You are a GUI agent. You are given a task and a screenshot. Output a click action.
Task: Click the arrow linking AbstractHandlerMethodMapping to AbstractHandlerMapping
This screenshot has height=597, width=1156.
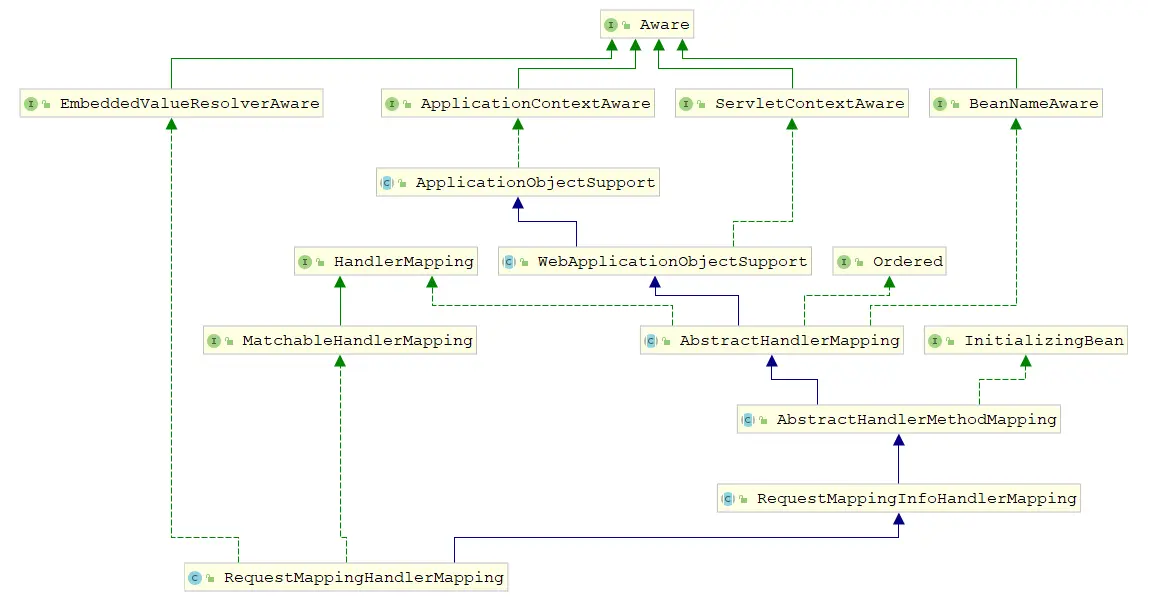click(x=770, y=365)
